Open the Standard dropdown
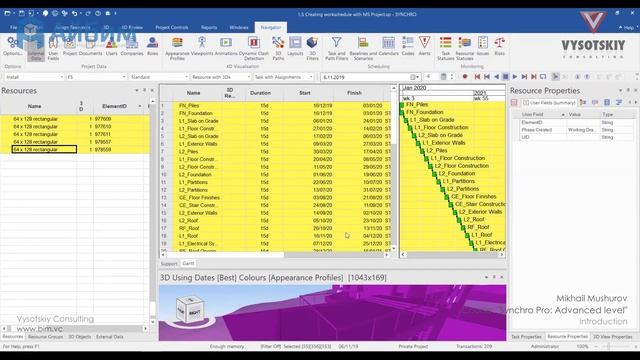This screenshot has height=360, width=640. point(159,77)
